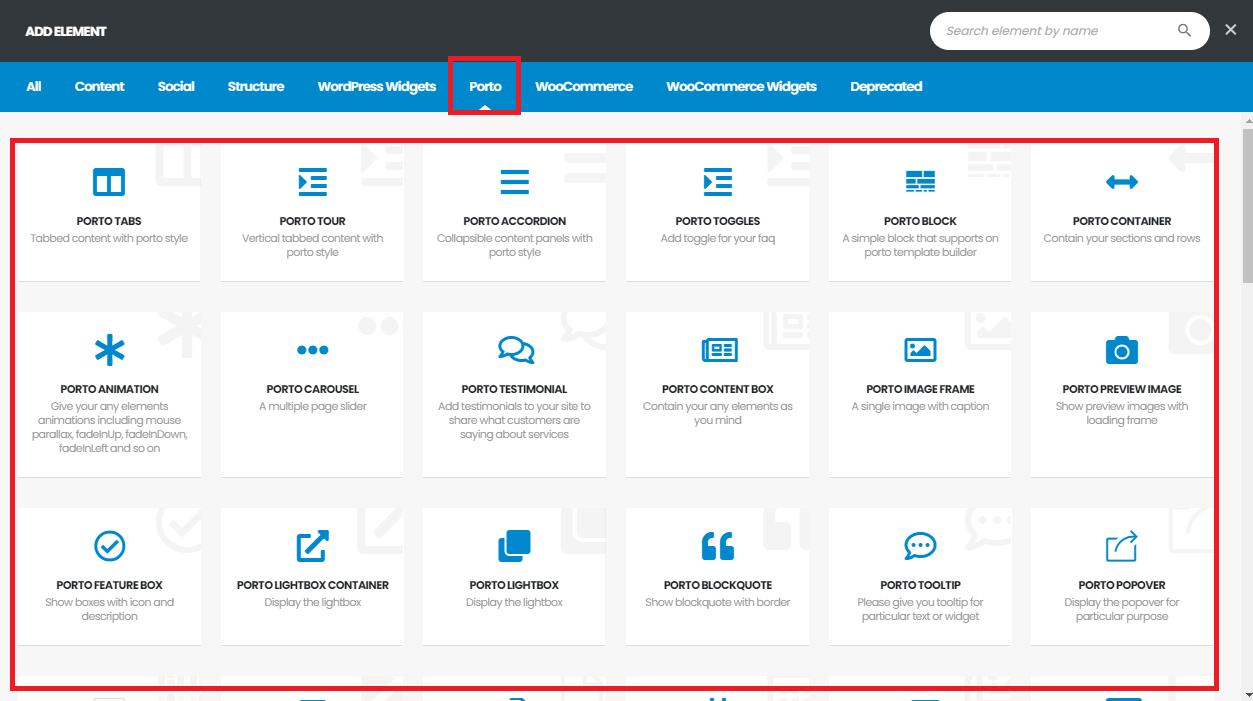Pick the Porto Toggles icon
Screen dimensions: 1253x701
[717, 182]
